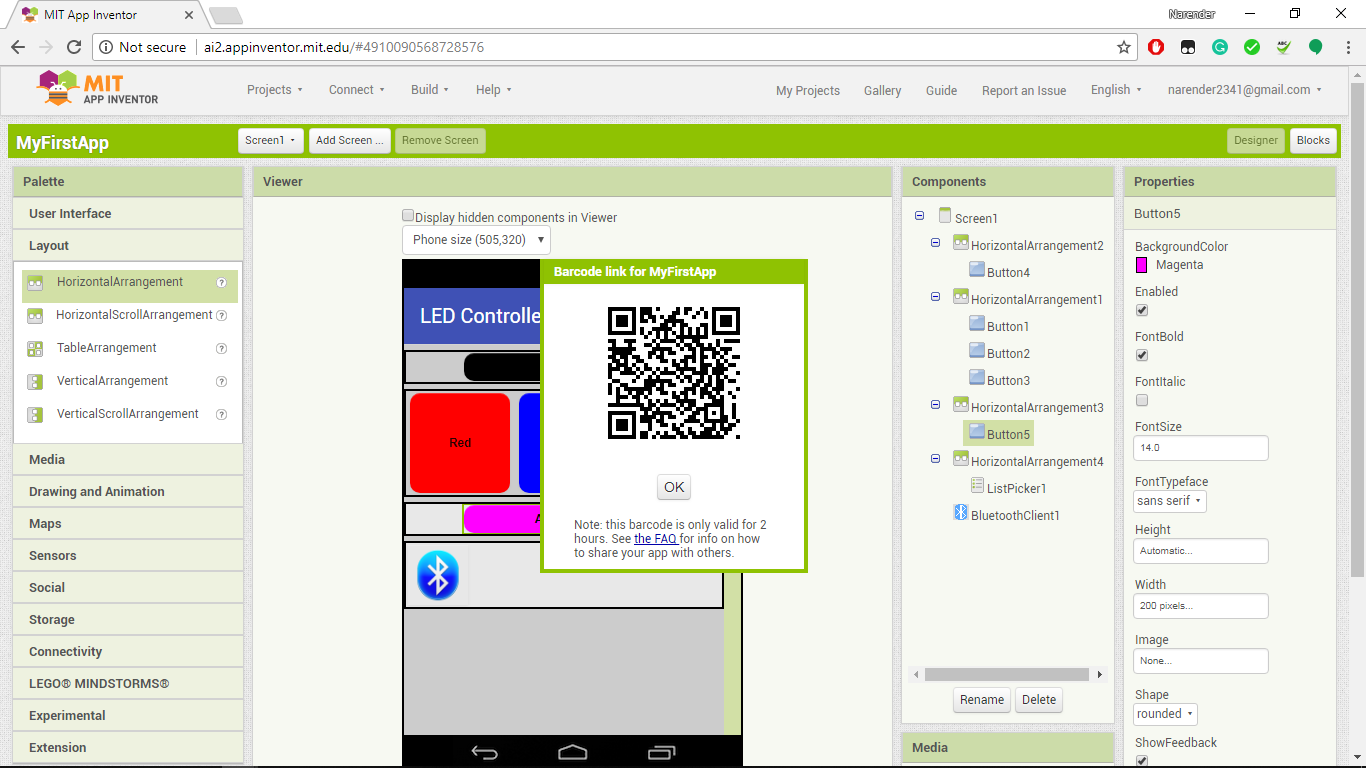
Task: Open the Magenta BackgroundColor swatch
Action: click(1141, 265)
